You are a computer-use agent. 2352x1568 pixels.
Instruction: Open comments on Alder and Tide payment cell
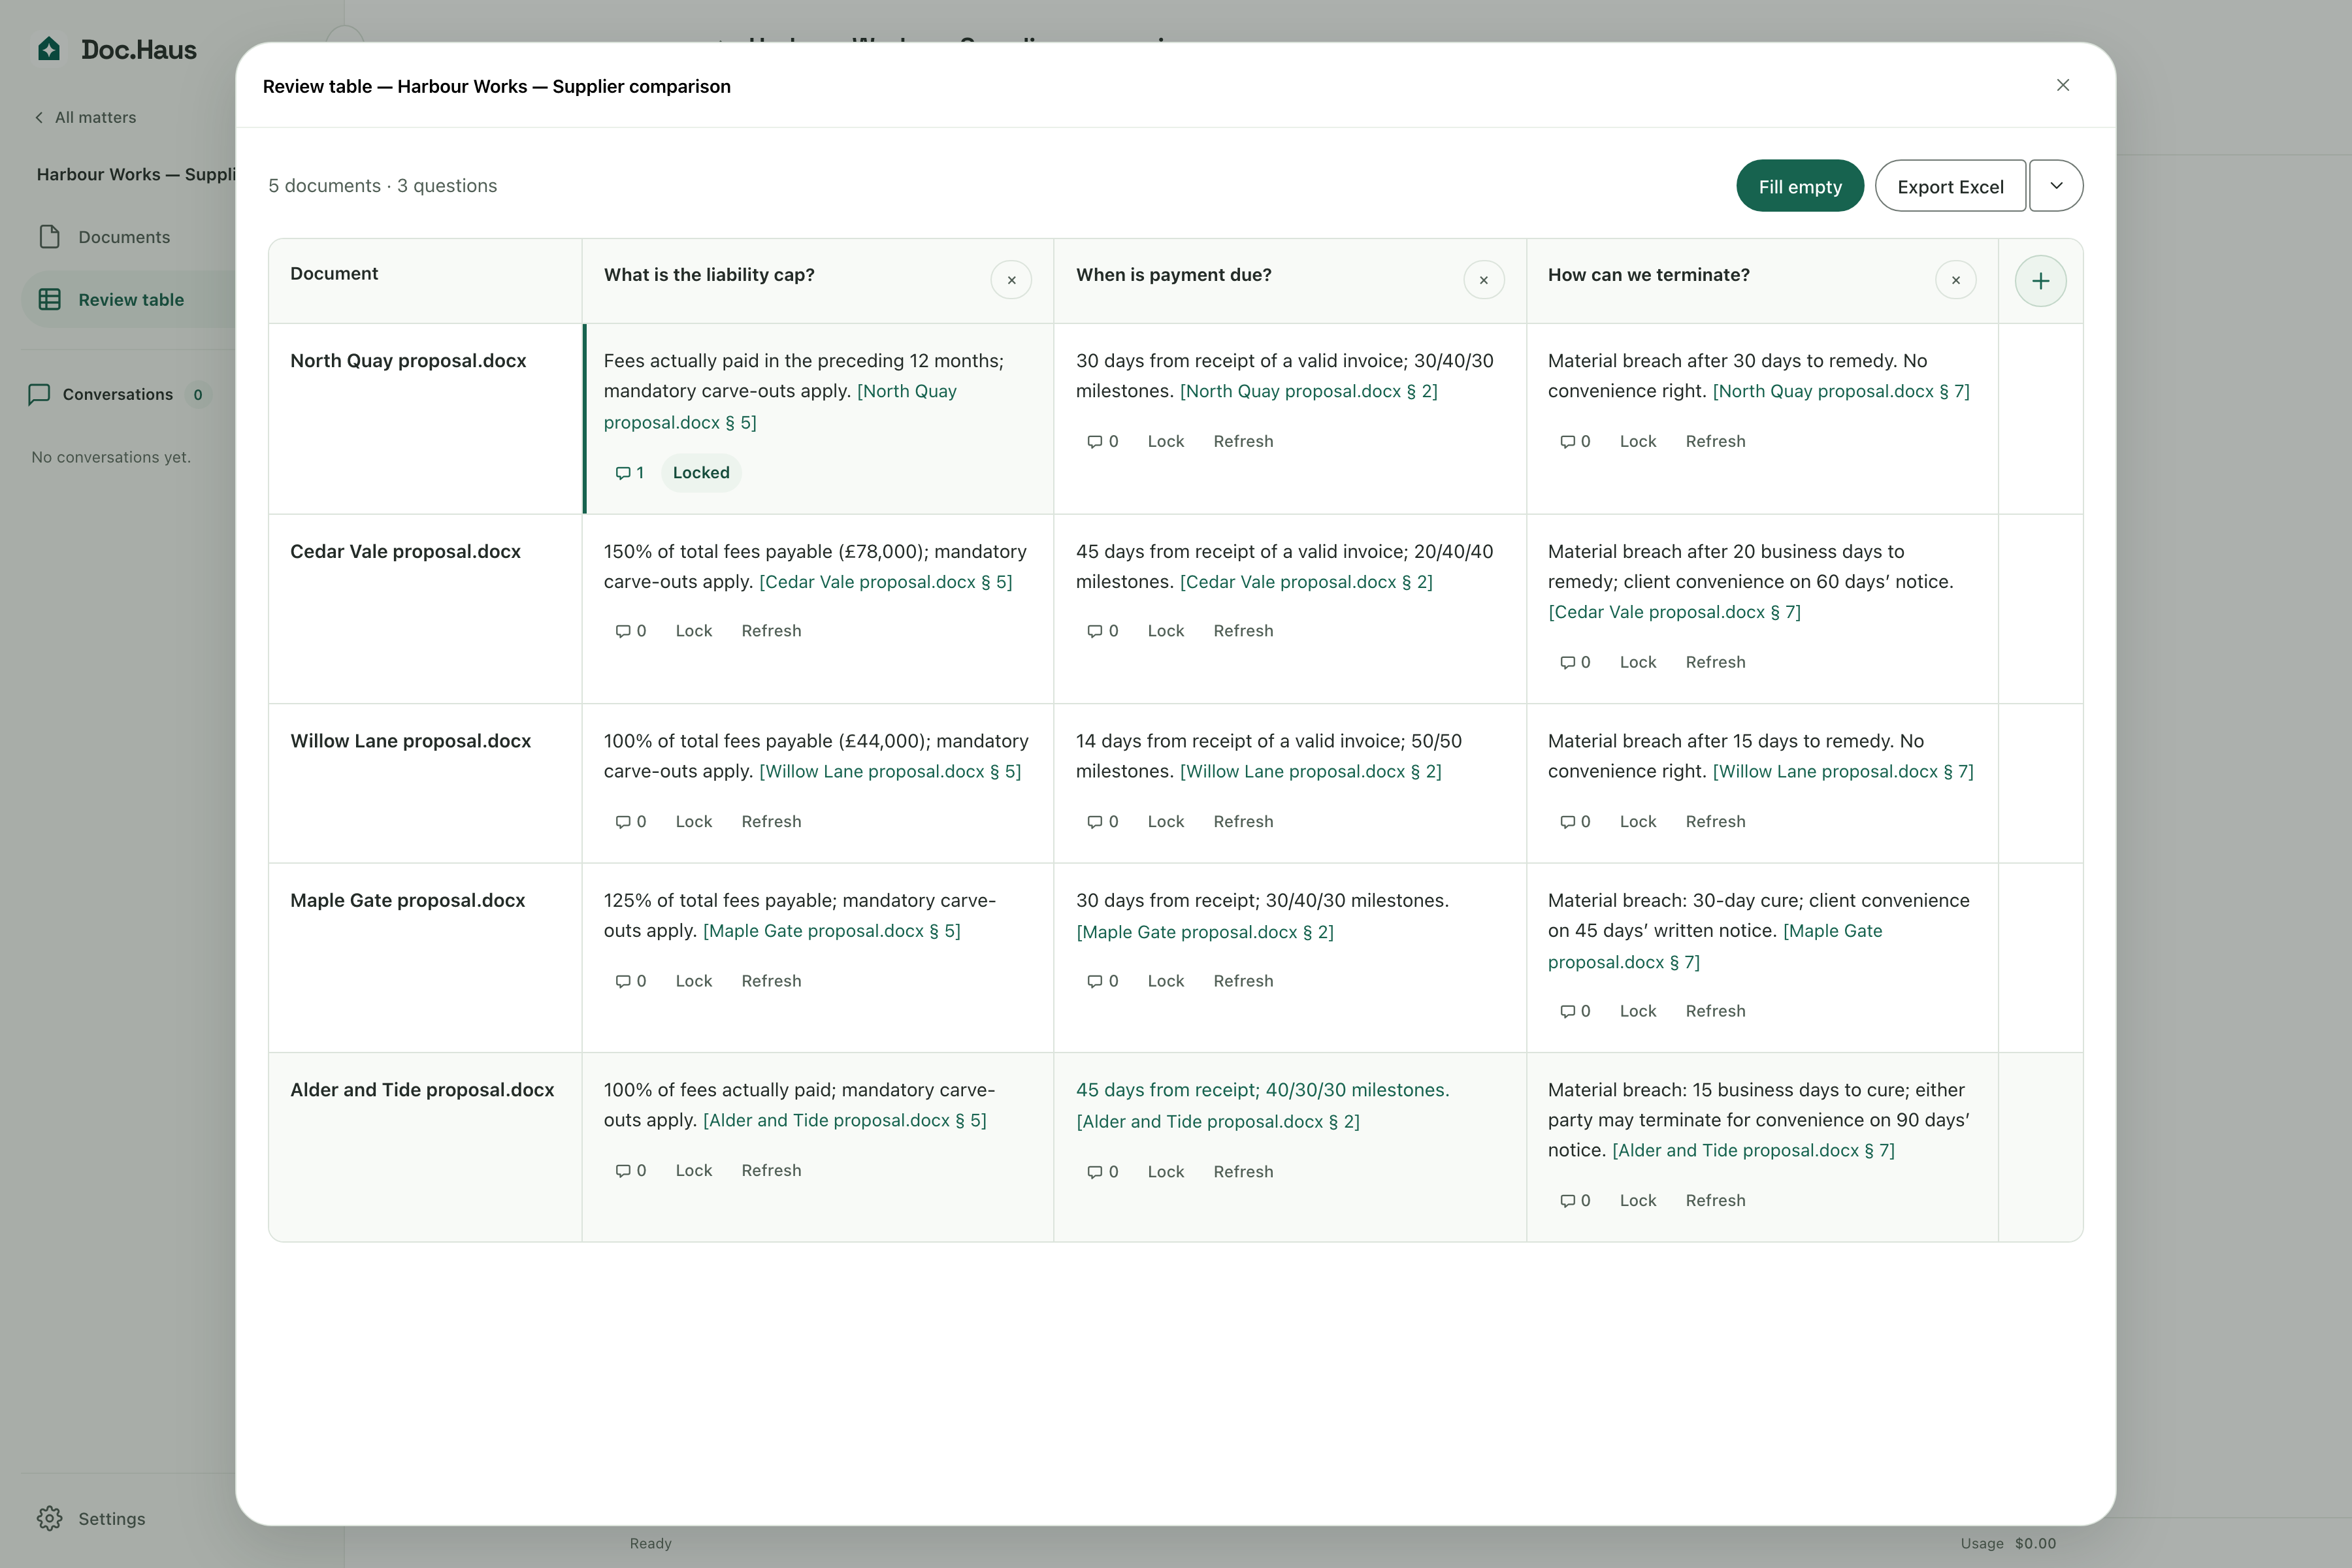[x=1102, y=1171]
